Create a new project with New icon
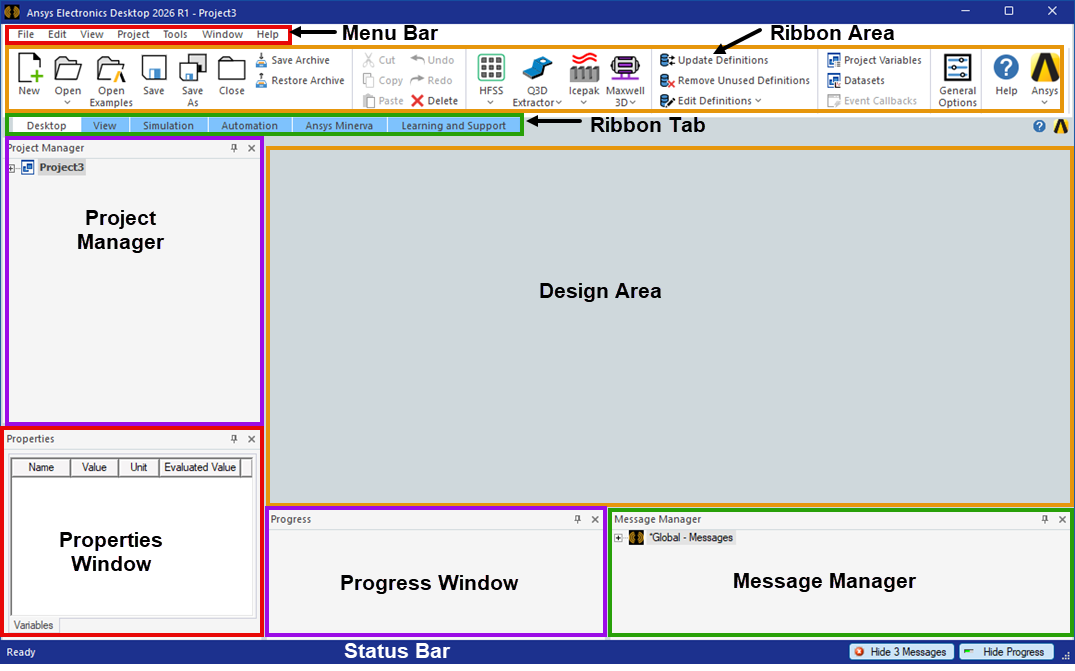The width and height of the screenshot is (1075, 671). pyautogui.click(x=29, y=69)
